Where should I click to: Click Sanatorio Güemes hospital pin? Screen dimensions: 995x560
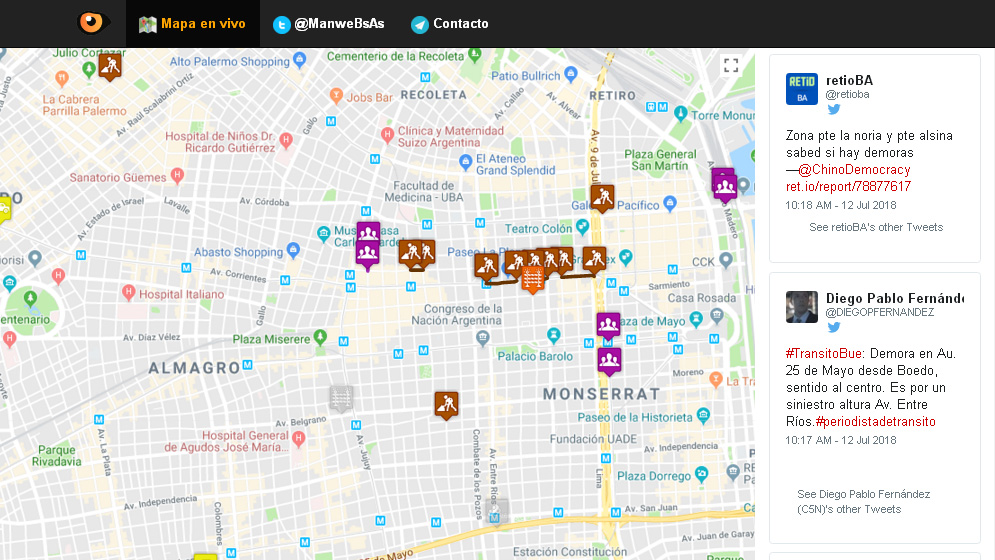coord(178,175)
